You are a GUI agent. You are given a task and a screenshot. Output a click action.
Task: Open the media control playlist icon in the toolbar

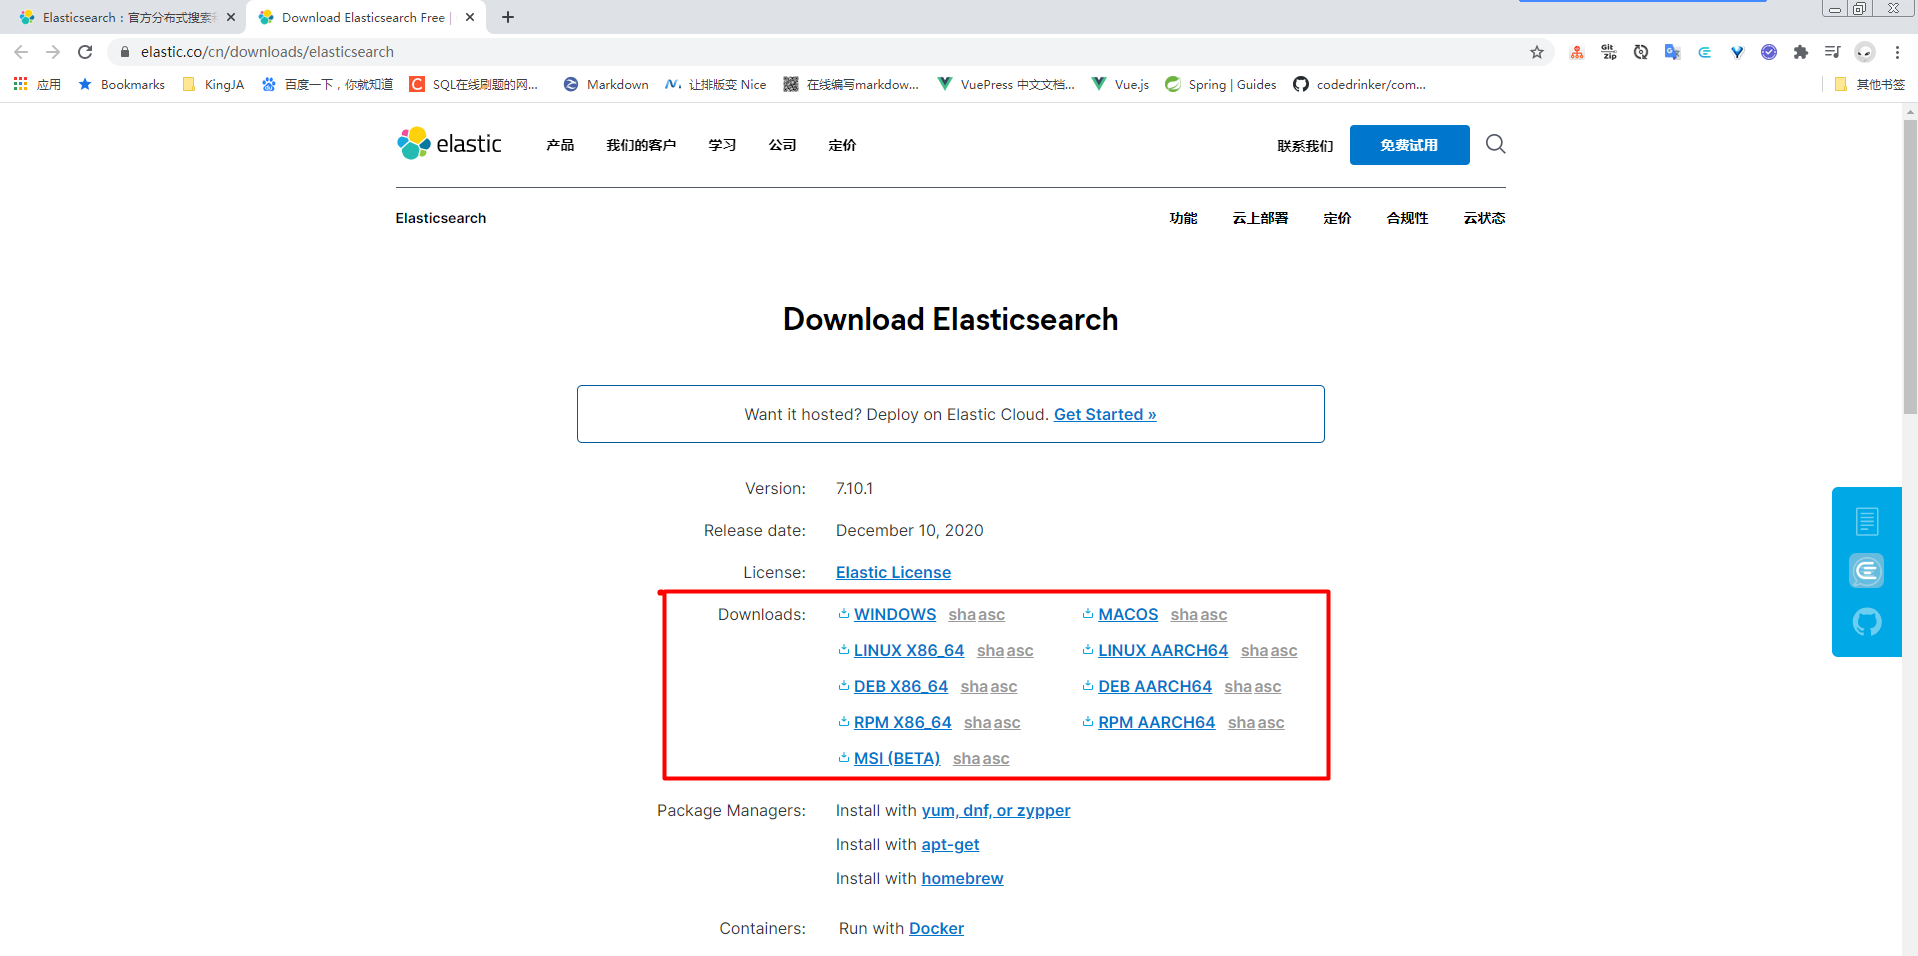click(1833, 52)
